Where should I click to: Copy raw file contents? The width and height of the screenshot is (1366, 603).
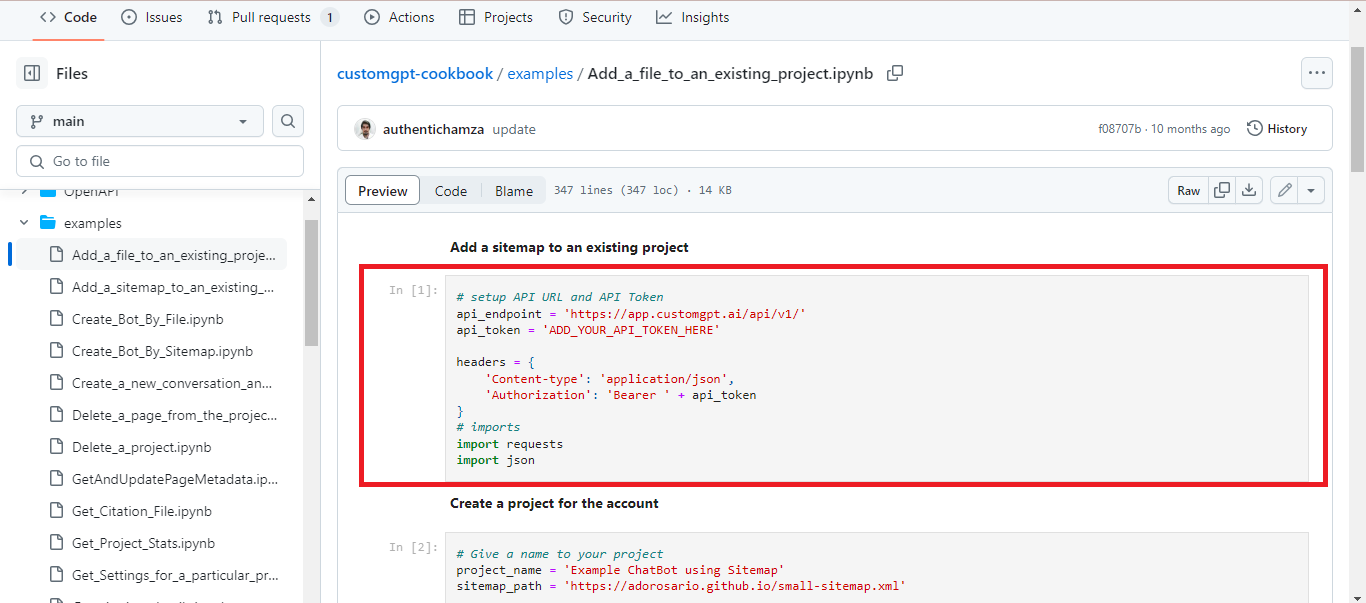click(x=1221, y=189)
